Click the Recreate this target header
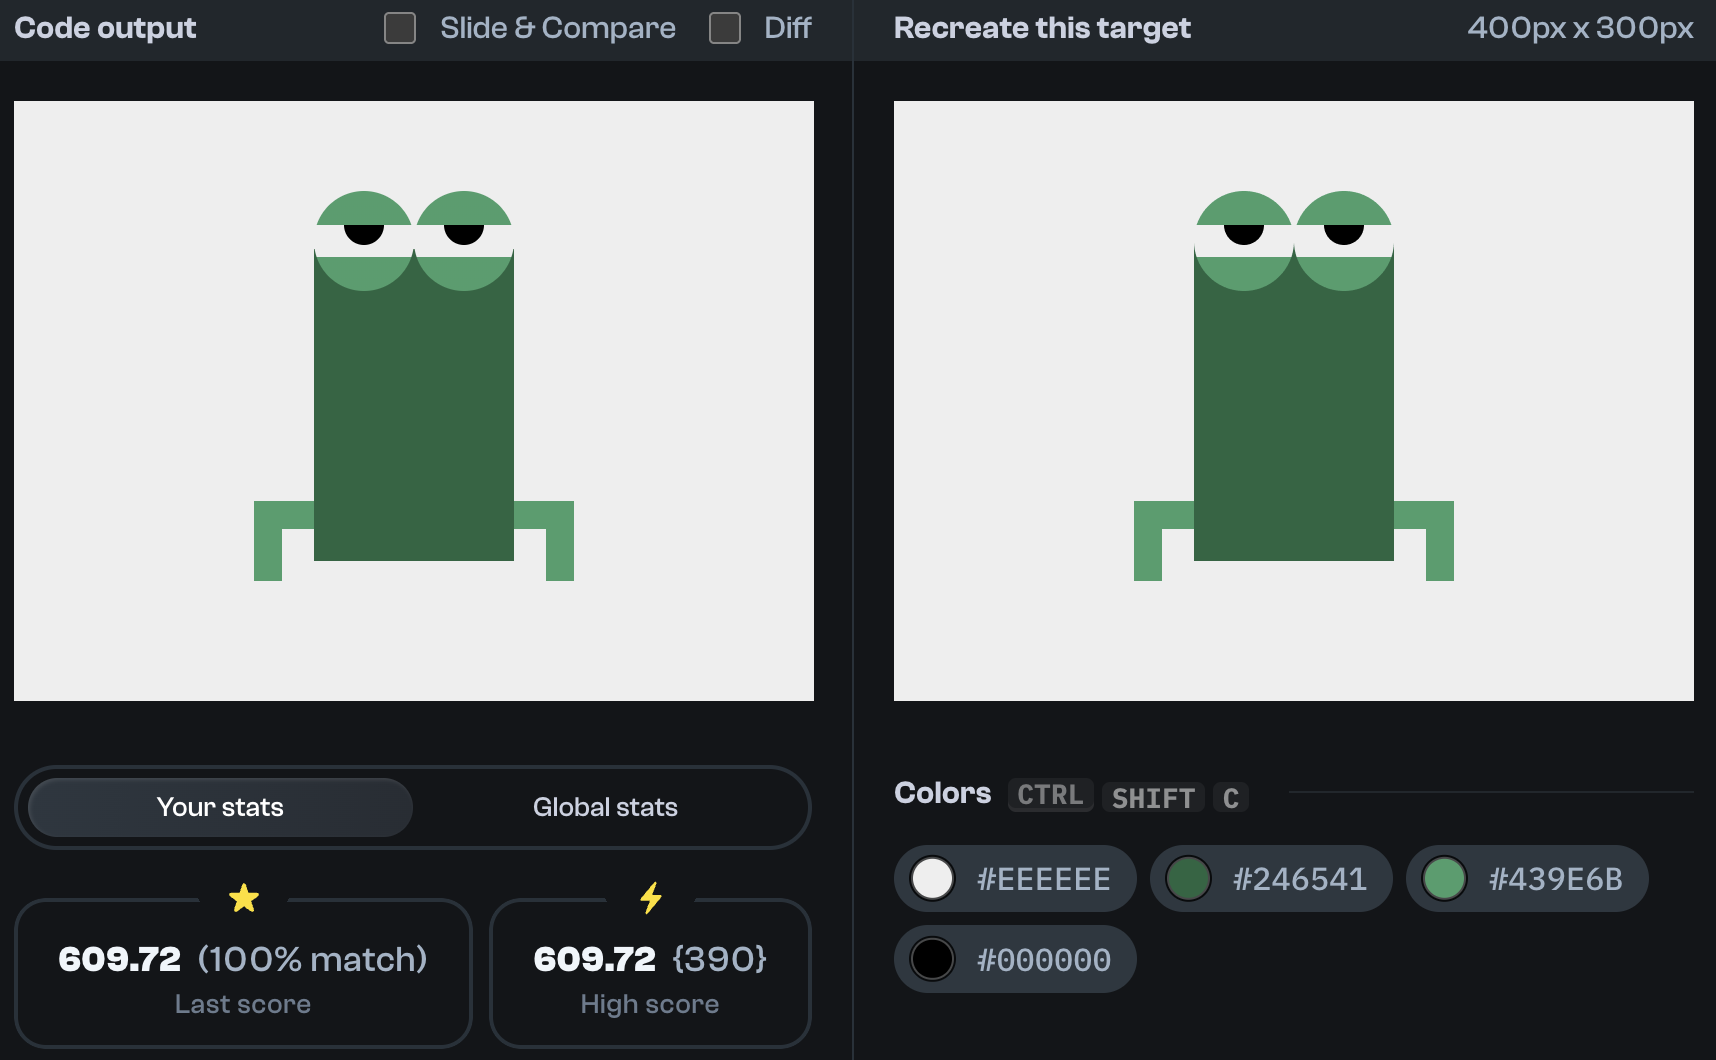The width and height of the screenshot is (1716, 1060). pyautogui.click(x=1043, y=28)
